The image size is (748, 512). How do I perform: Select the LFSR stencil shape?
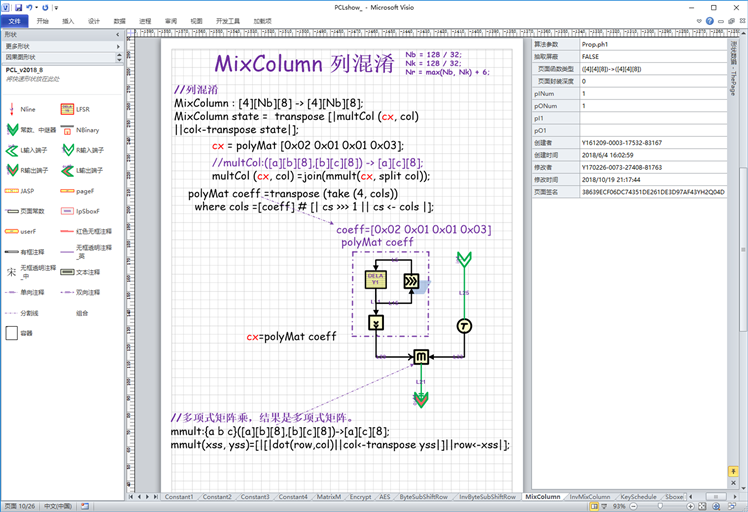(66, 108)
